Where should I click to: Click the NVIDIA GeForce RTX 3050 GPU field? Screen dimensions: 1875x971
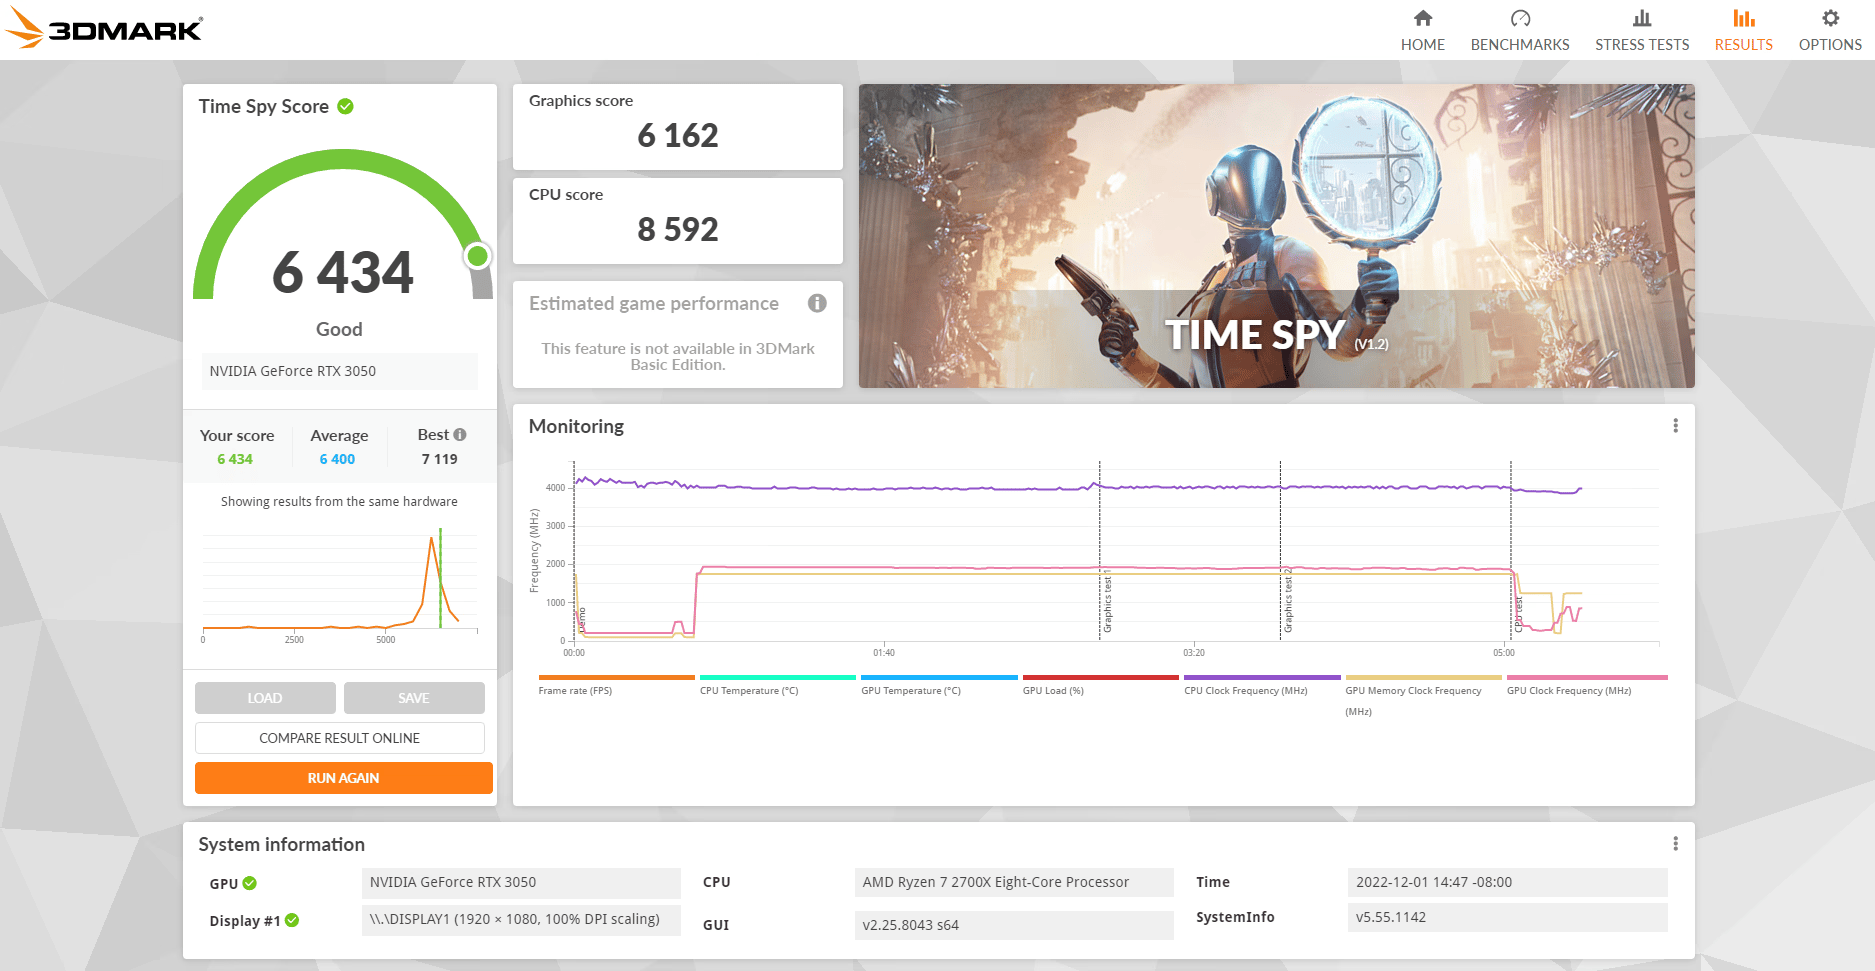339,371
